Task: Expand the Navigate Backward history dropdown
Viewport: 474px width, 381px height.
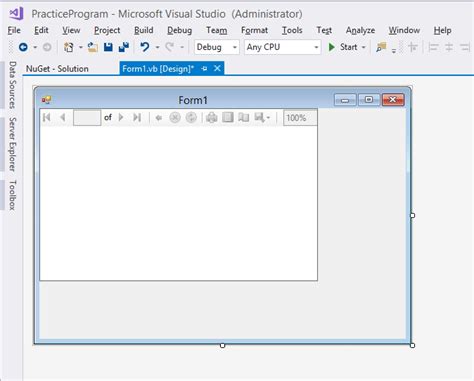Action: coord(35,47)
